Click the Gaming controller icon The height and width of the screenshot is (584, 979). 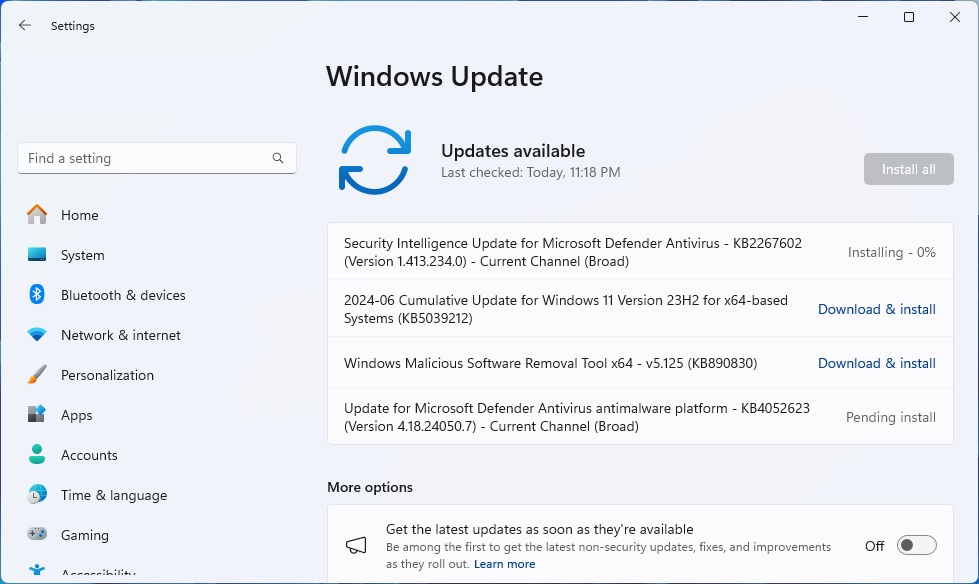click(x=37, y=535)
